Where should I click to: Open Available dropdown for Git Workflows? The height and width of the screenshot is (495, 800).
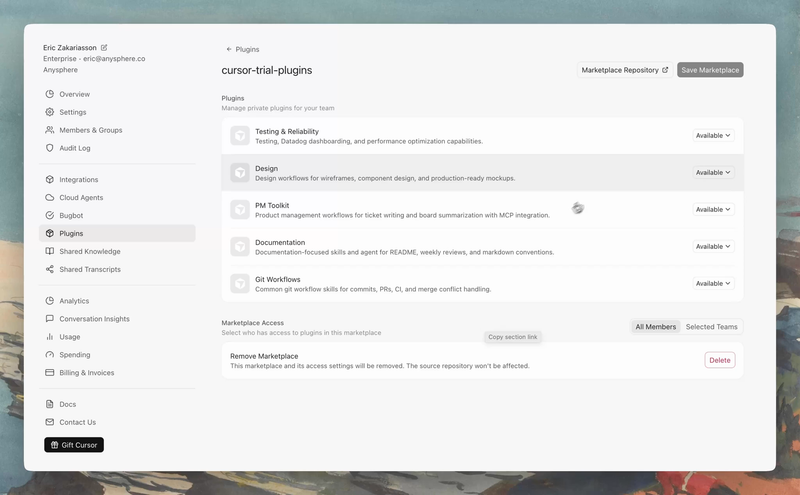(713, 283)
